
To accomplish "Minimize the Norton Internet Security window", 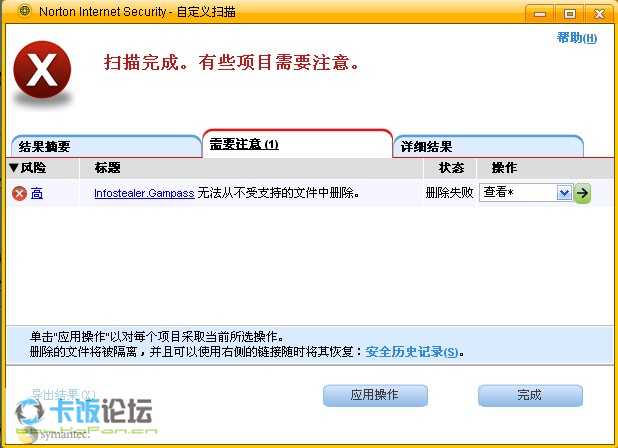I will [x=540, y=14].
